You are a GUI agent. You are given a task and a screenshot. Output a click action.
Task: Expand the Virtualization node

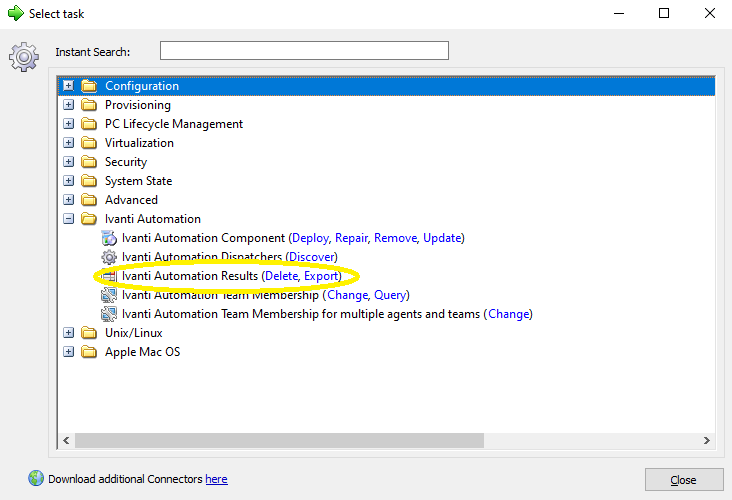pos(69,143)
